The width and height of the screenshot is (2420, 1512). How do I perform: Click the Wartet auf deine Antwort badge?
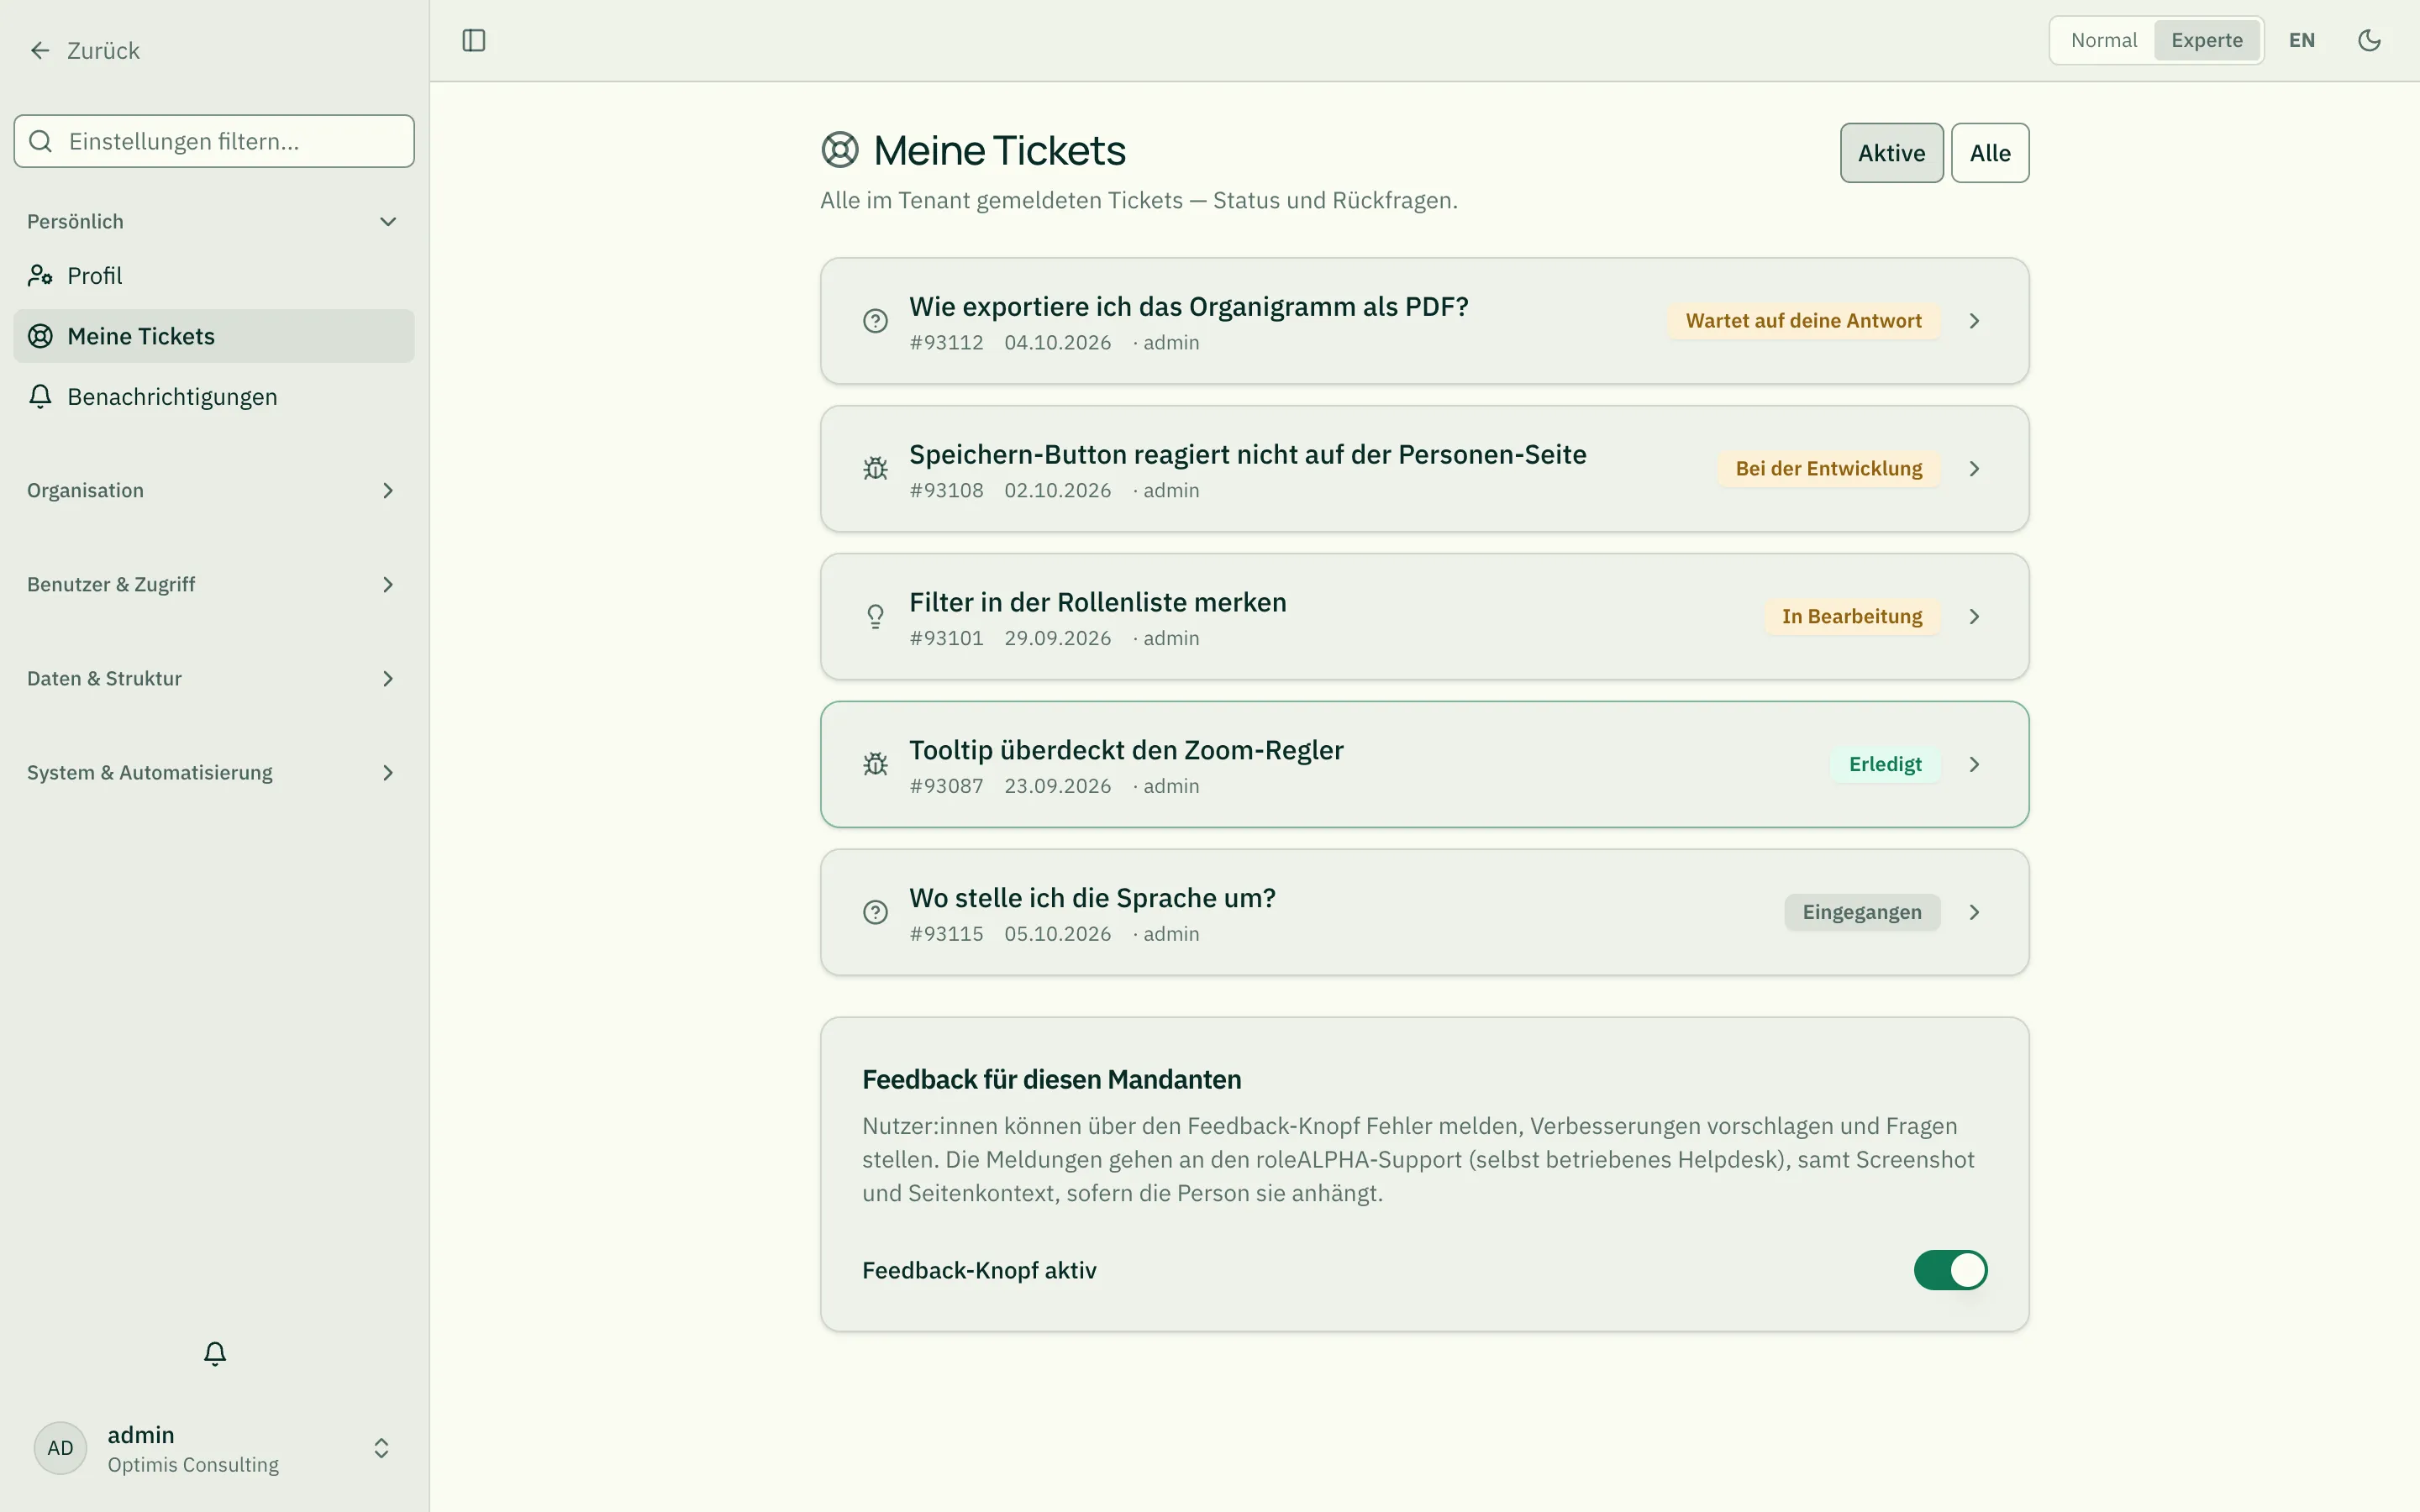1803,321
